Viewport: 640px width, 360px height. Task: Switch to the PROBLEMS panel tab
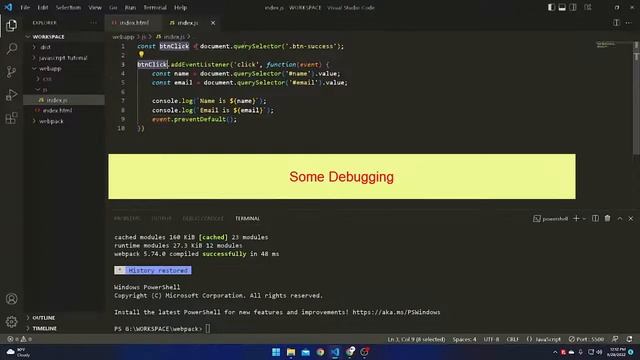pos(127,219)
